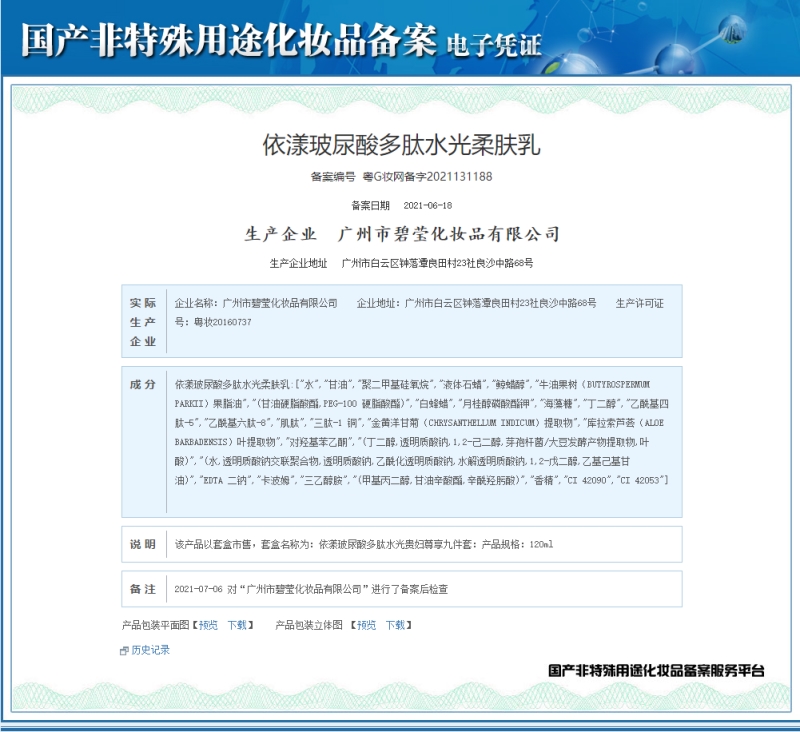Click the 2021-07-06 inspection remark text
Image resolution: width=800 pixels, height=732 pixels.
tap(311, 590)
